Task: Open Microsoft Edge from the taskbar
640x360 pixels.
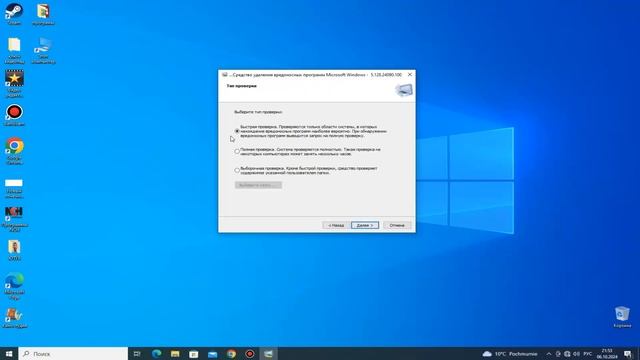Action: [156, 353]
